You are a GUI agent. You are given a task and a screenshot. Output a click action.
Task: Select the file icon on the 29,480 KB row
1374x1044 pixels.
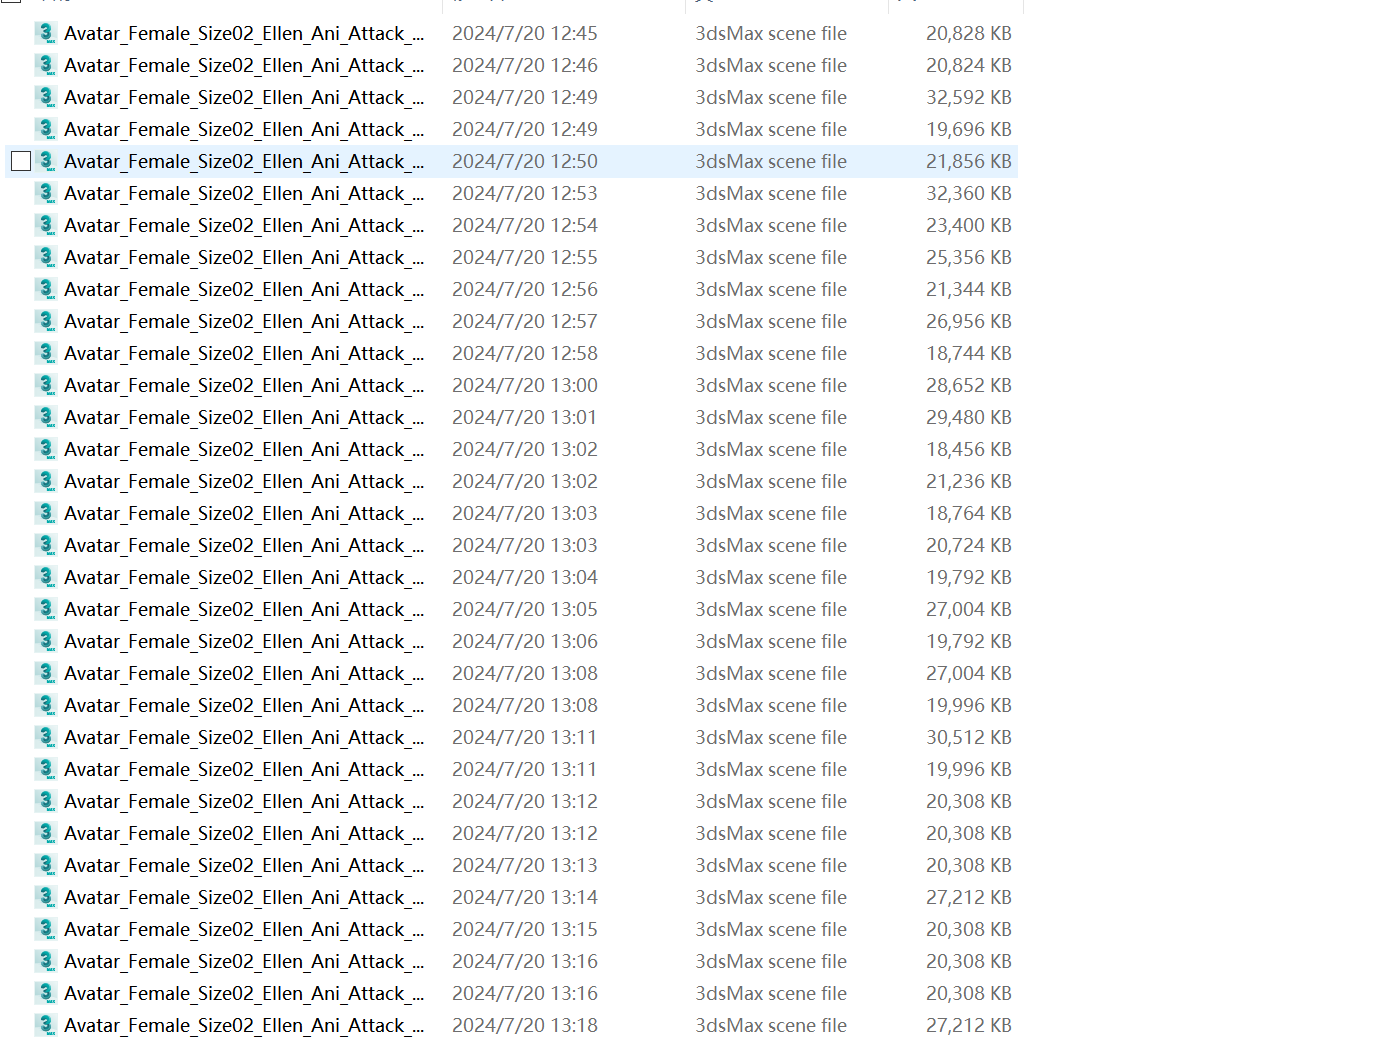point(46,417)
